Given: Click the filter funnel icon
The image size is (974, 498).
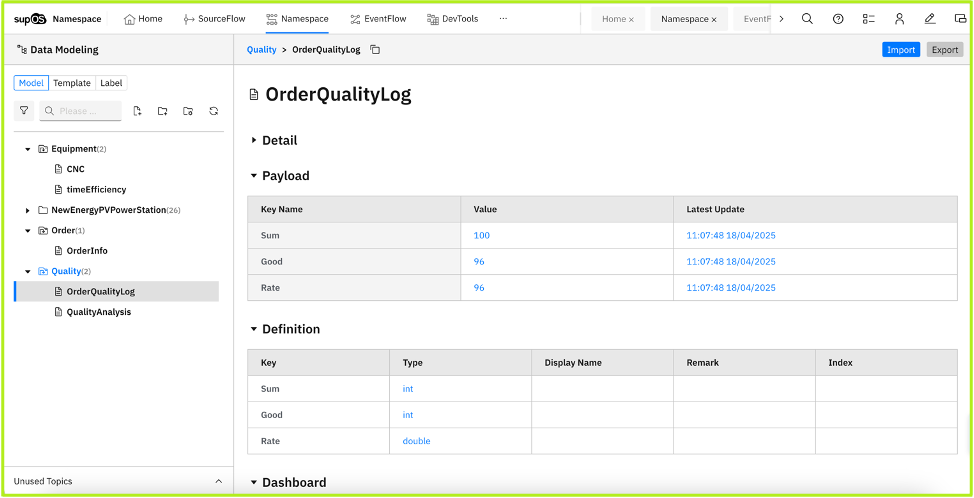Looking at the screenshot, I should (24, 111).
